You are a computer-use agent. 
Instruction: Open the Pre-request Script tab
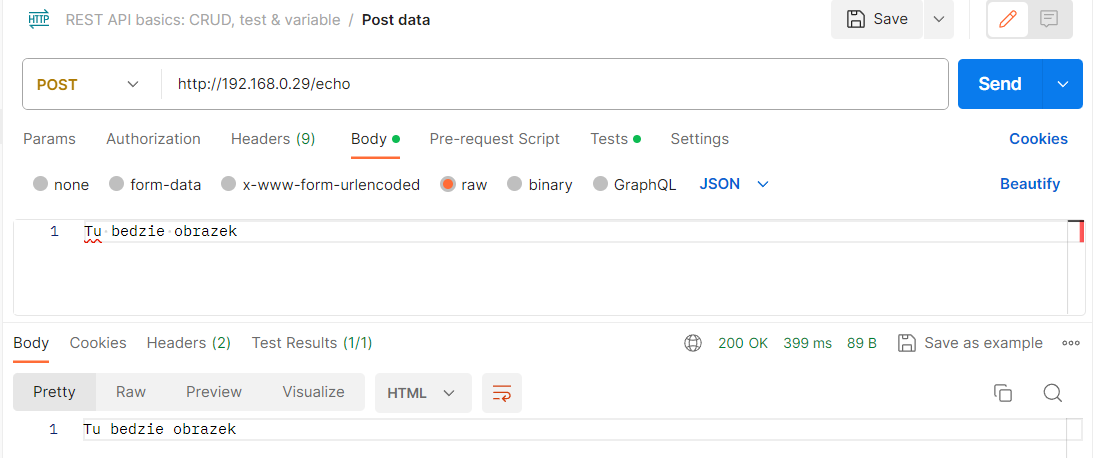pos(495,139)
